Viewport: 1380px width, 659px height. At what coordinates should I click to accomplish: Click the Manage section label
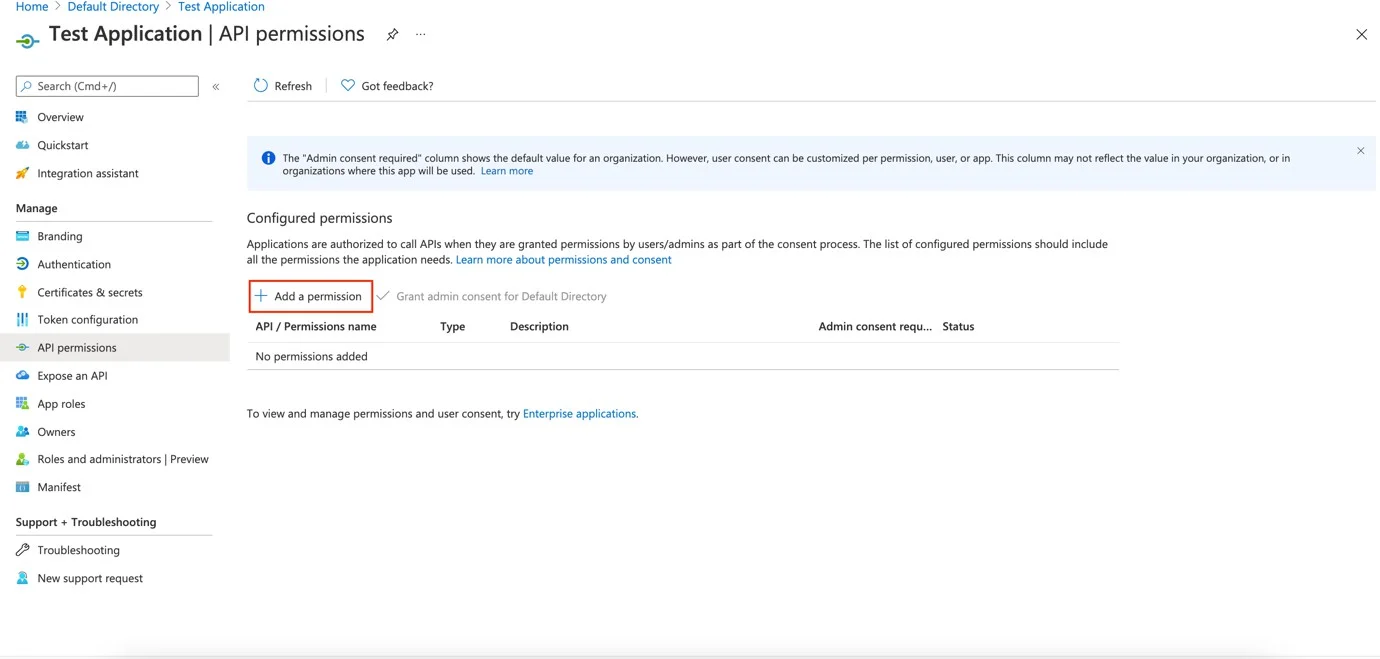point(37,208)
